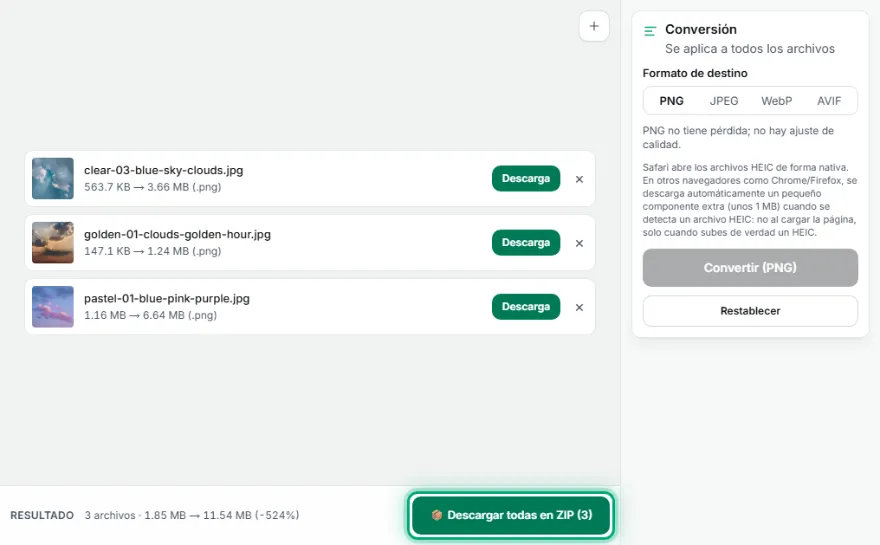
Task: Download clear-03-blue-sky-clouds converted file
Action: 526,178
